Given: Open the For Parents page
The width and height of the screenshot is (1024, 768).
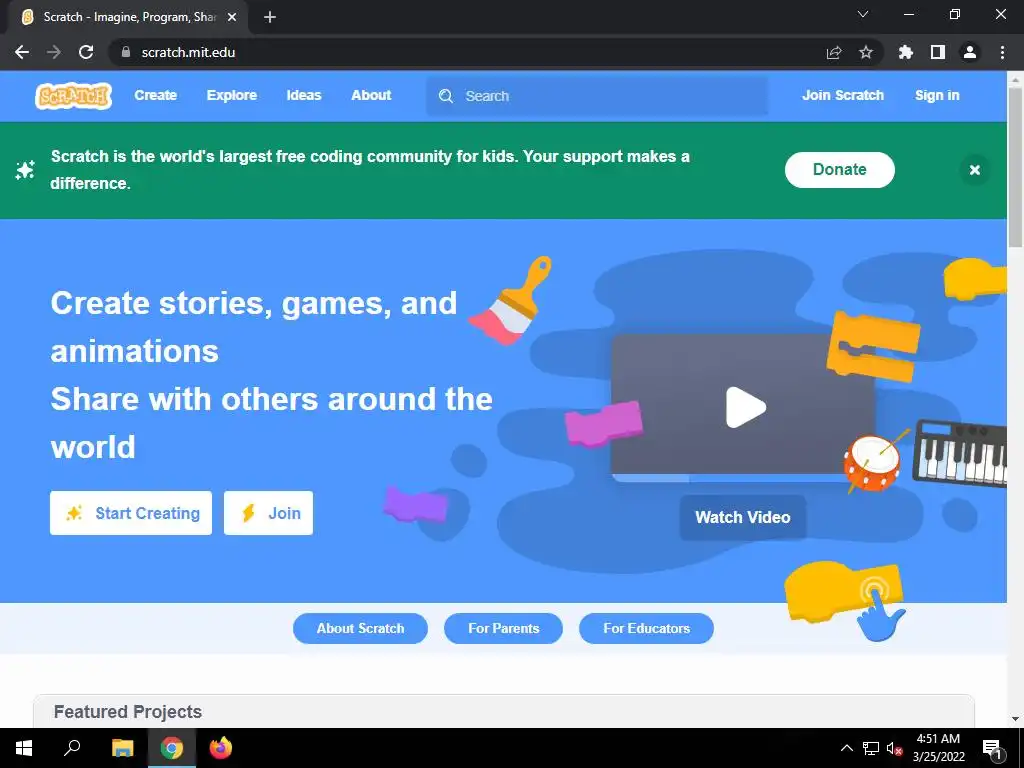Looking at the screenshot, I should click(x=504, y=628).
